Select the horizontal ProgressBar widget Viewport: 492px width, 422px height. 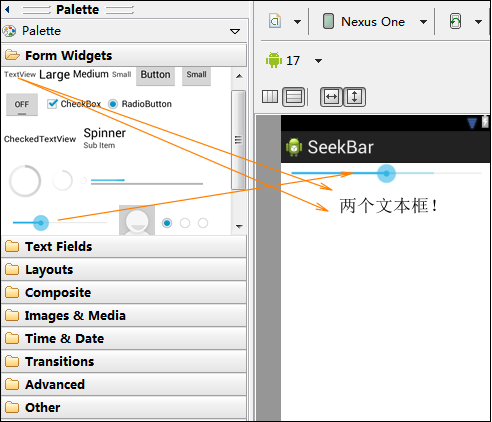(x=147, y=182)
